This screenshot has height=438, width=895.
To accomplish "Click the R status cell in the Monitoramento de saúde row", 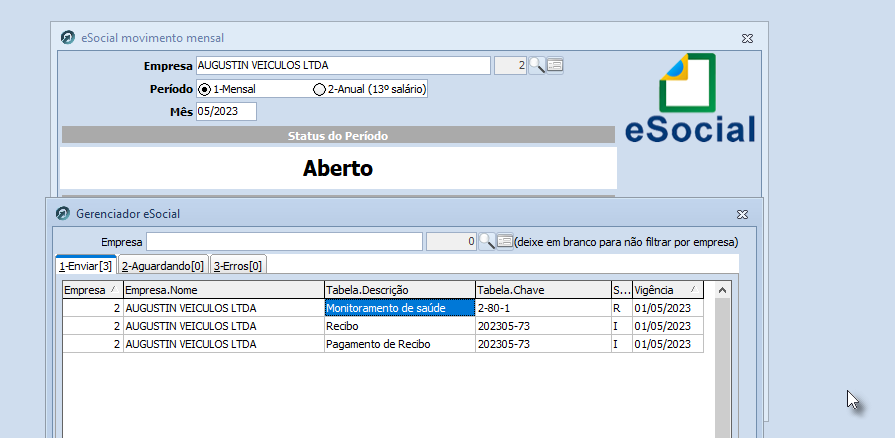I will click(x=621, y=308).
